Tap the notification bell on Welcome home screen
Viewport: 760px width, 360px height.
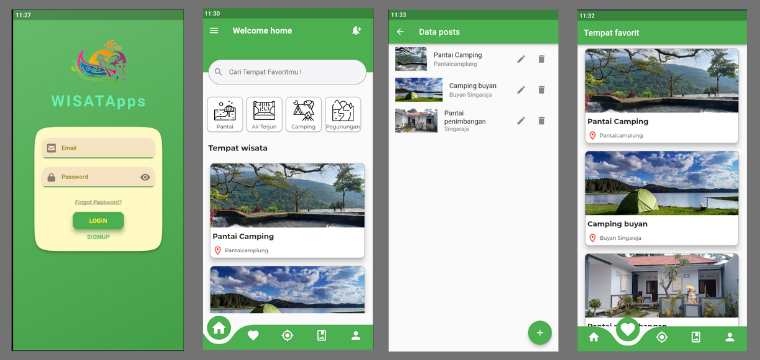pos(356,31)
